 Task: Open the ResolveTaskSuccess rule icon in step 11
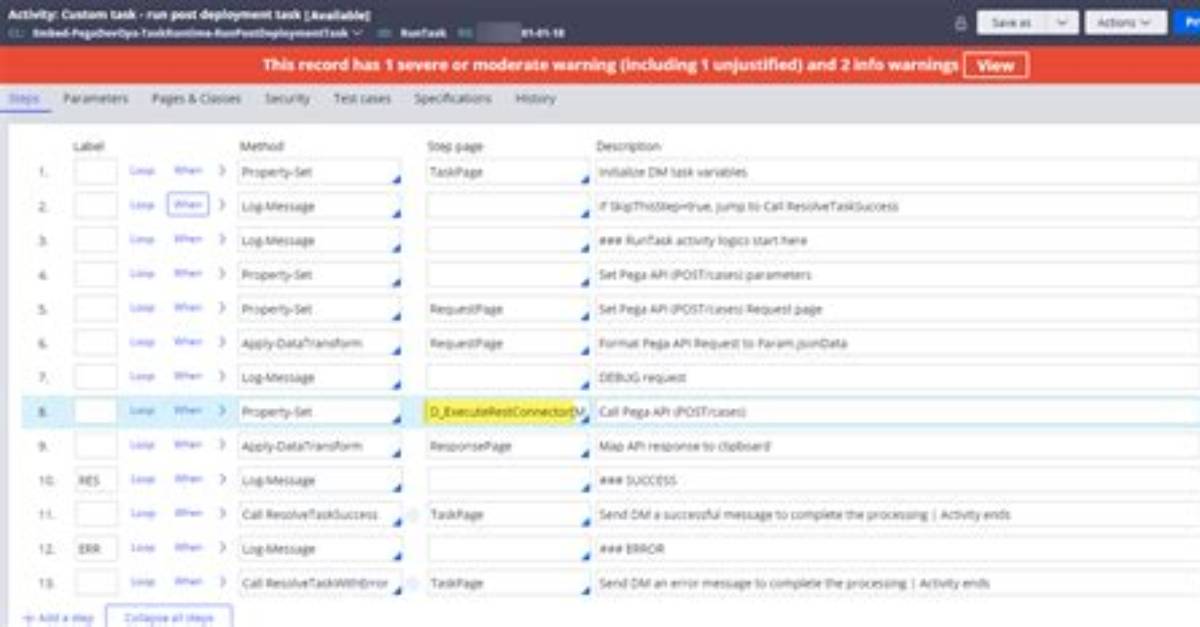coord(412,514)
